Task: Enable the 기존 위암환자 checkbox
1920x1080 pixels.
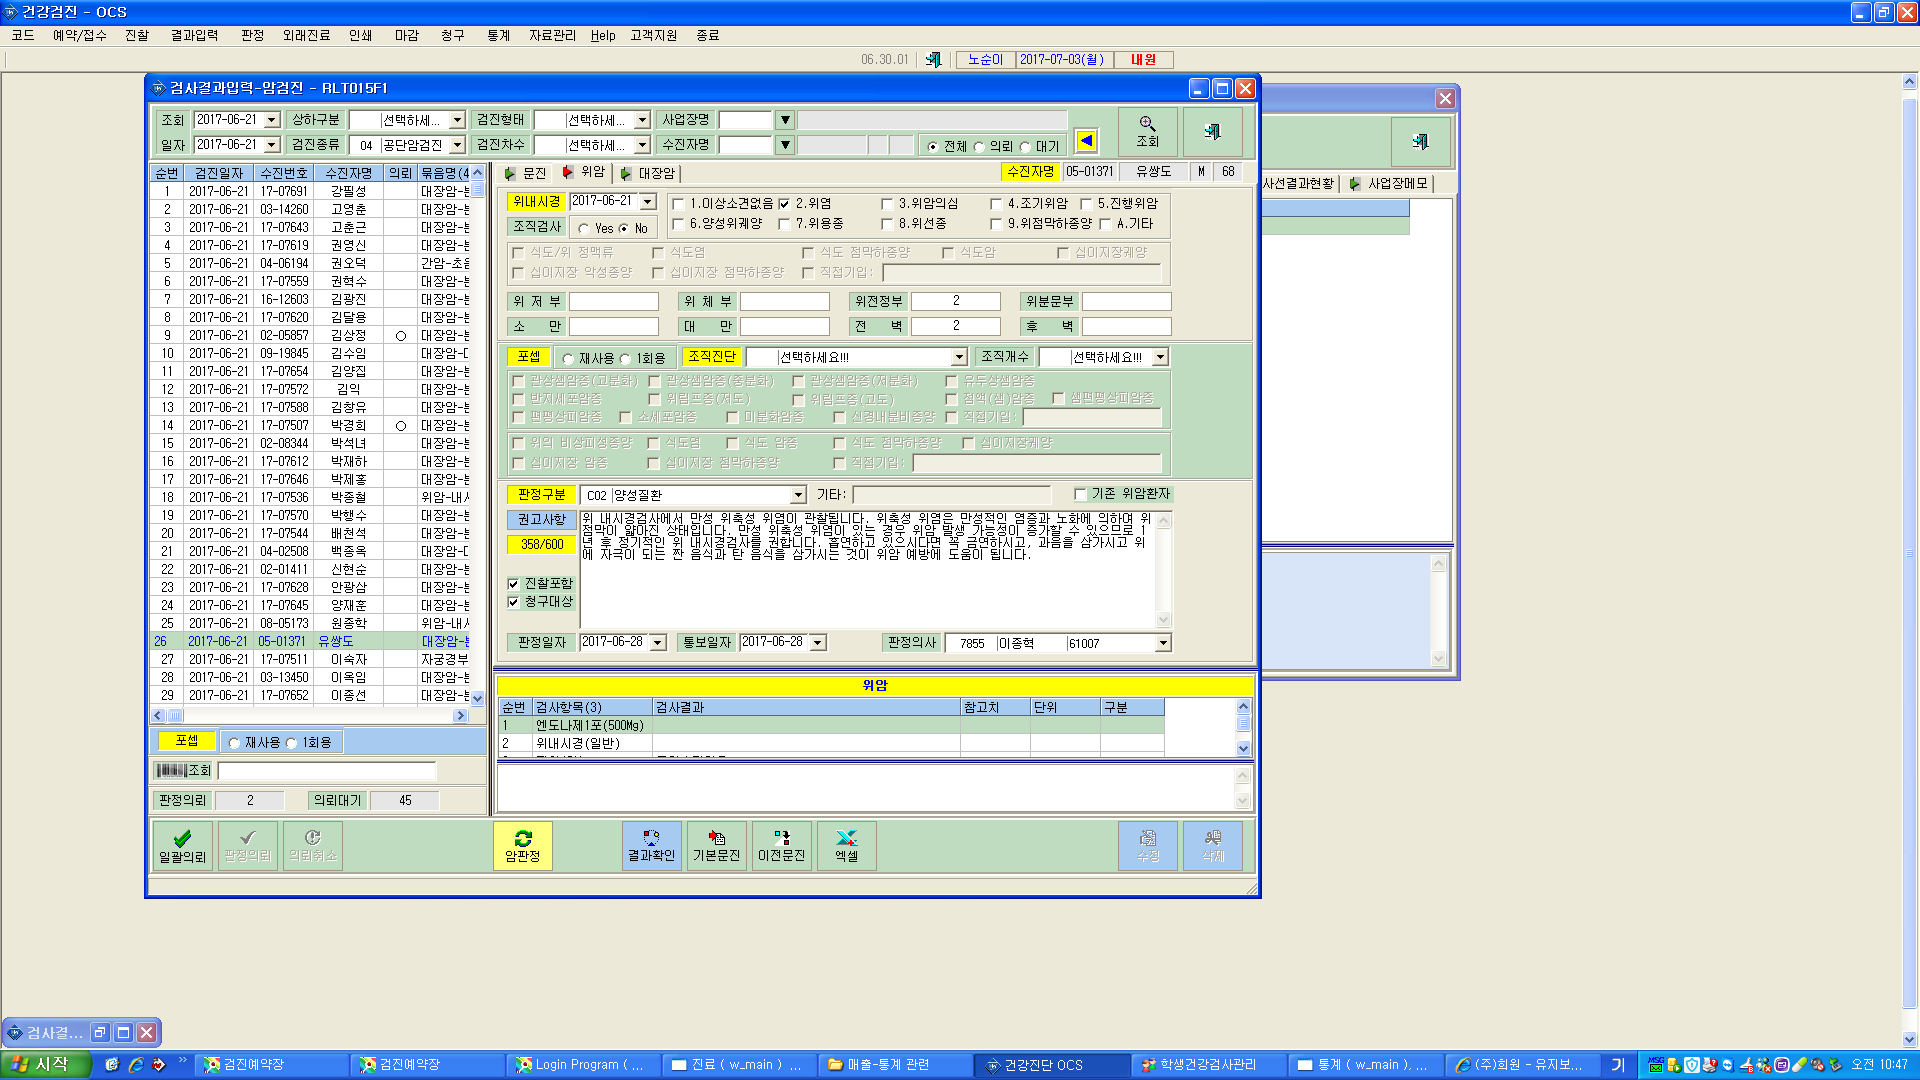Action: pos(1080,494)
